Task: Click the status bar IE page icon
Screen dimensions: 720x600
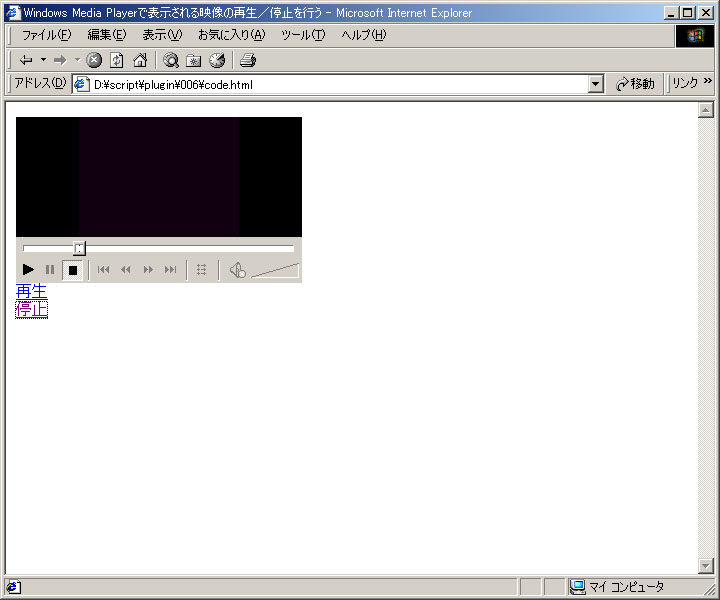Action: (13, 587)
